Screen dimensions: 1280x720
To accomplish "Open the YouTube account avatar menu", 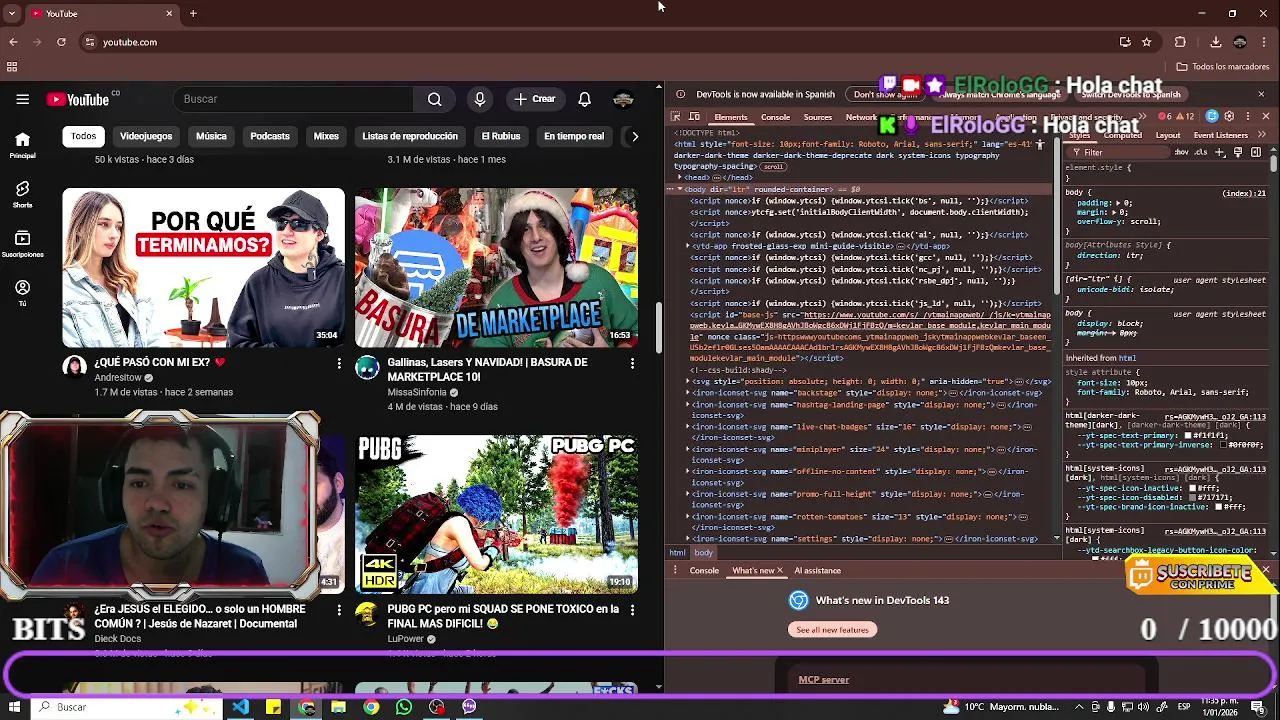I will (623, 99).
